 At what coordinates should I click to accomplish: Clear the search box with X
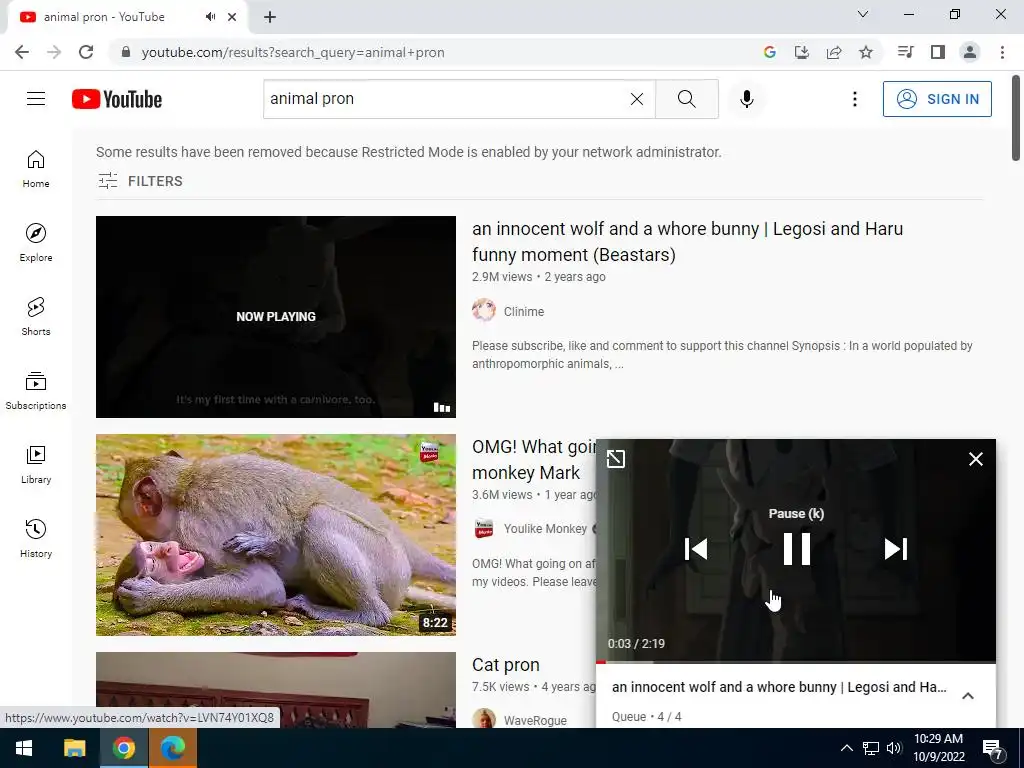point(637,99)
